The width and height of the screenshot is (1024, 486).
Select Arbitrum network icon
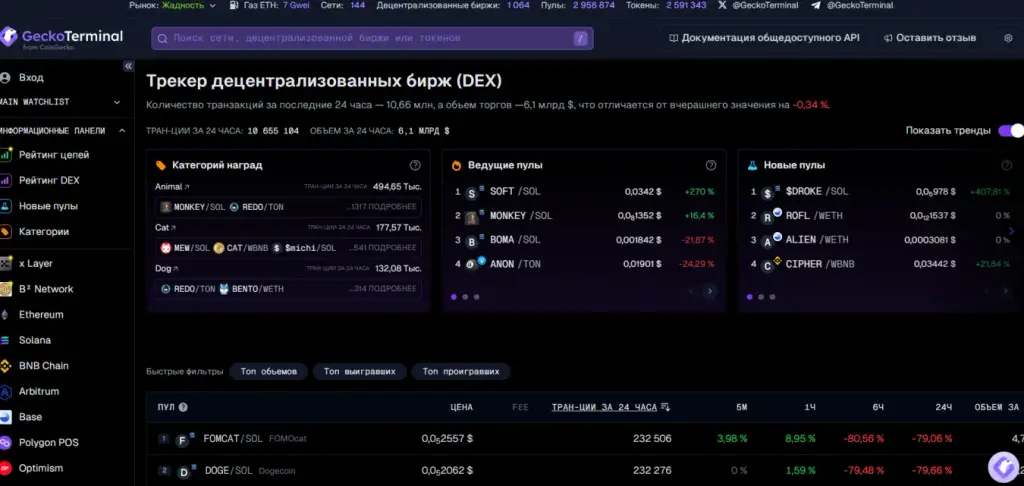click(6, 391)
